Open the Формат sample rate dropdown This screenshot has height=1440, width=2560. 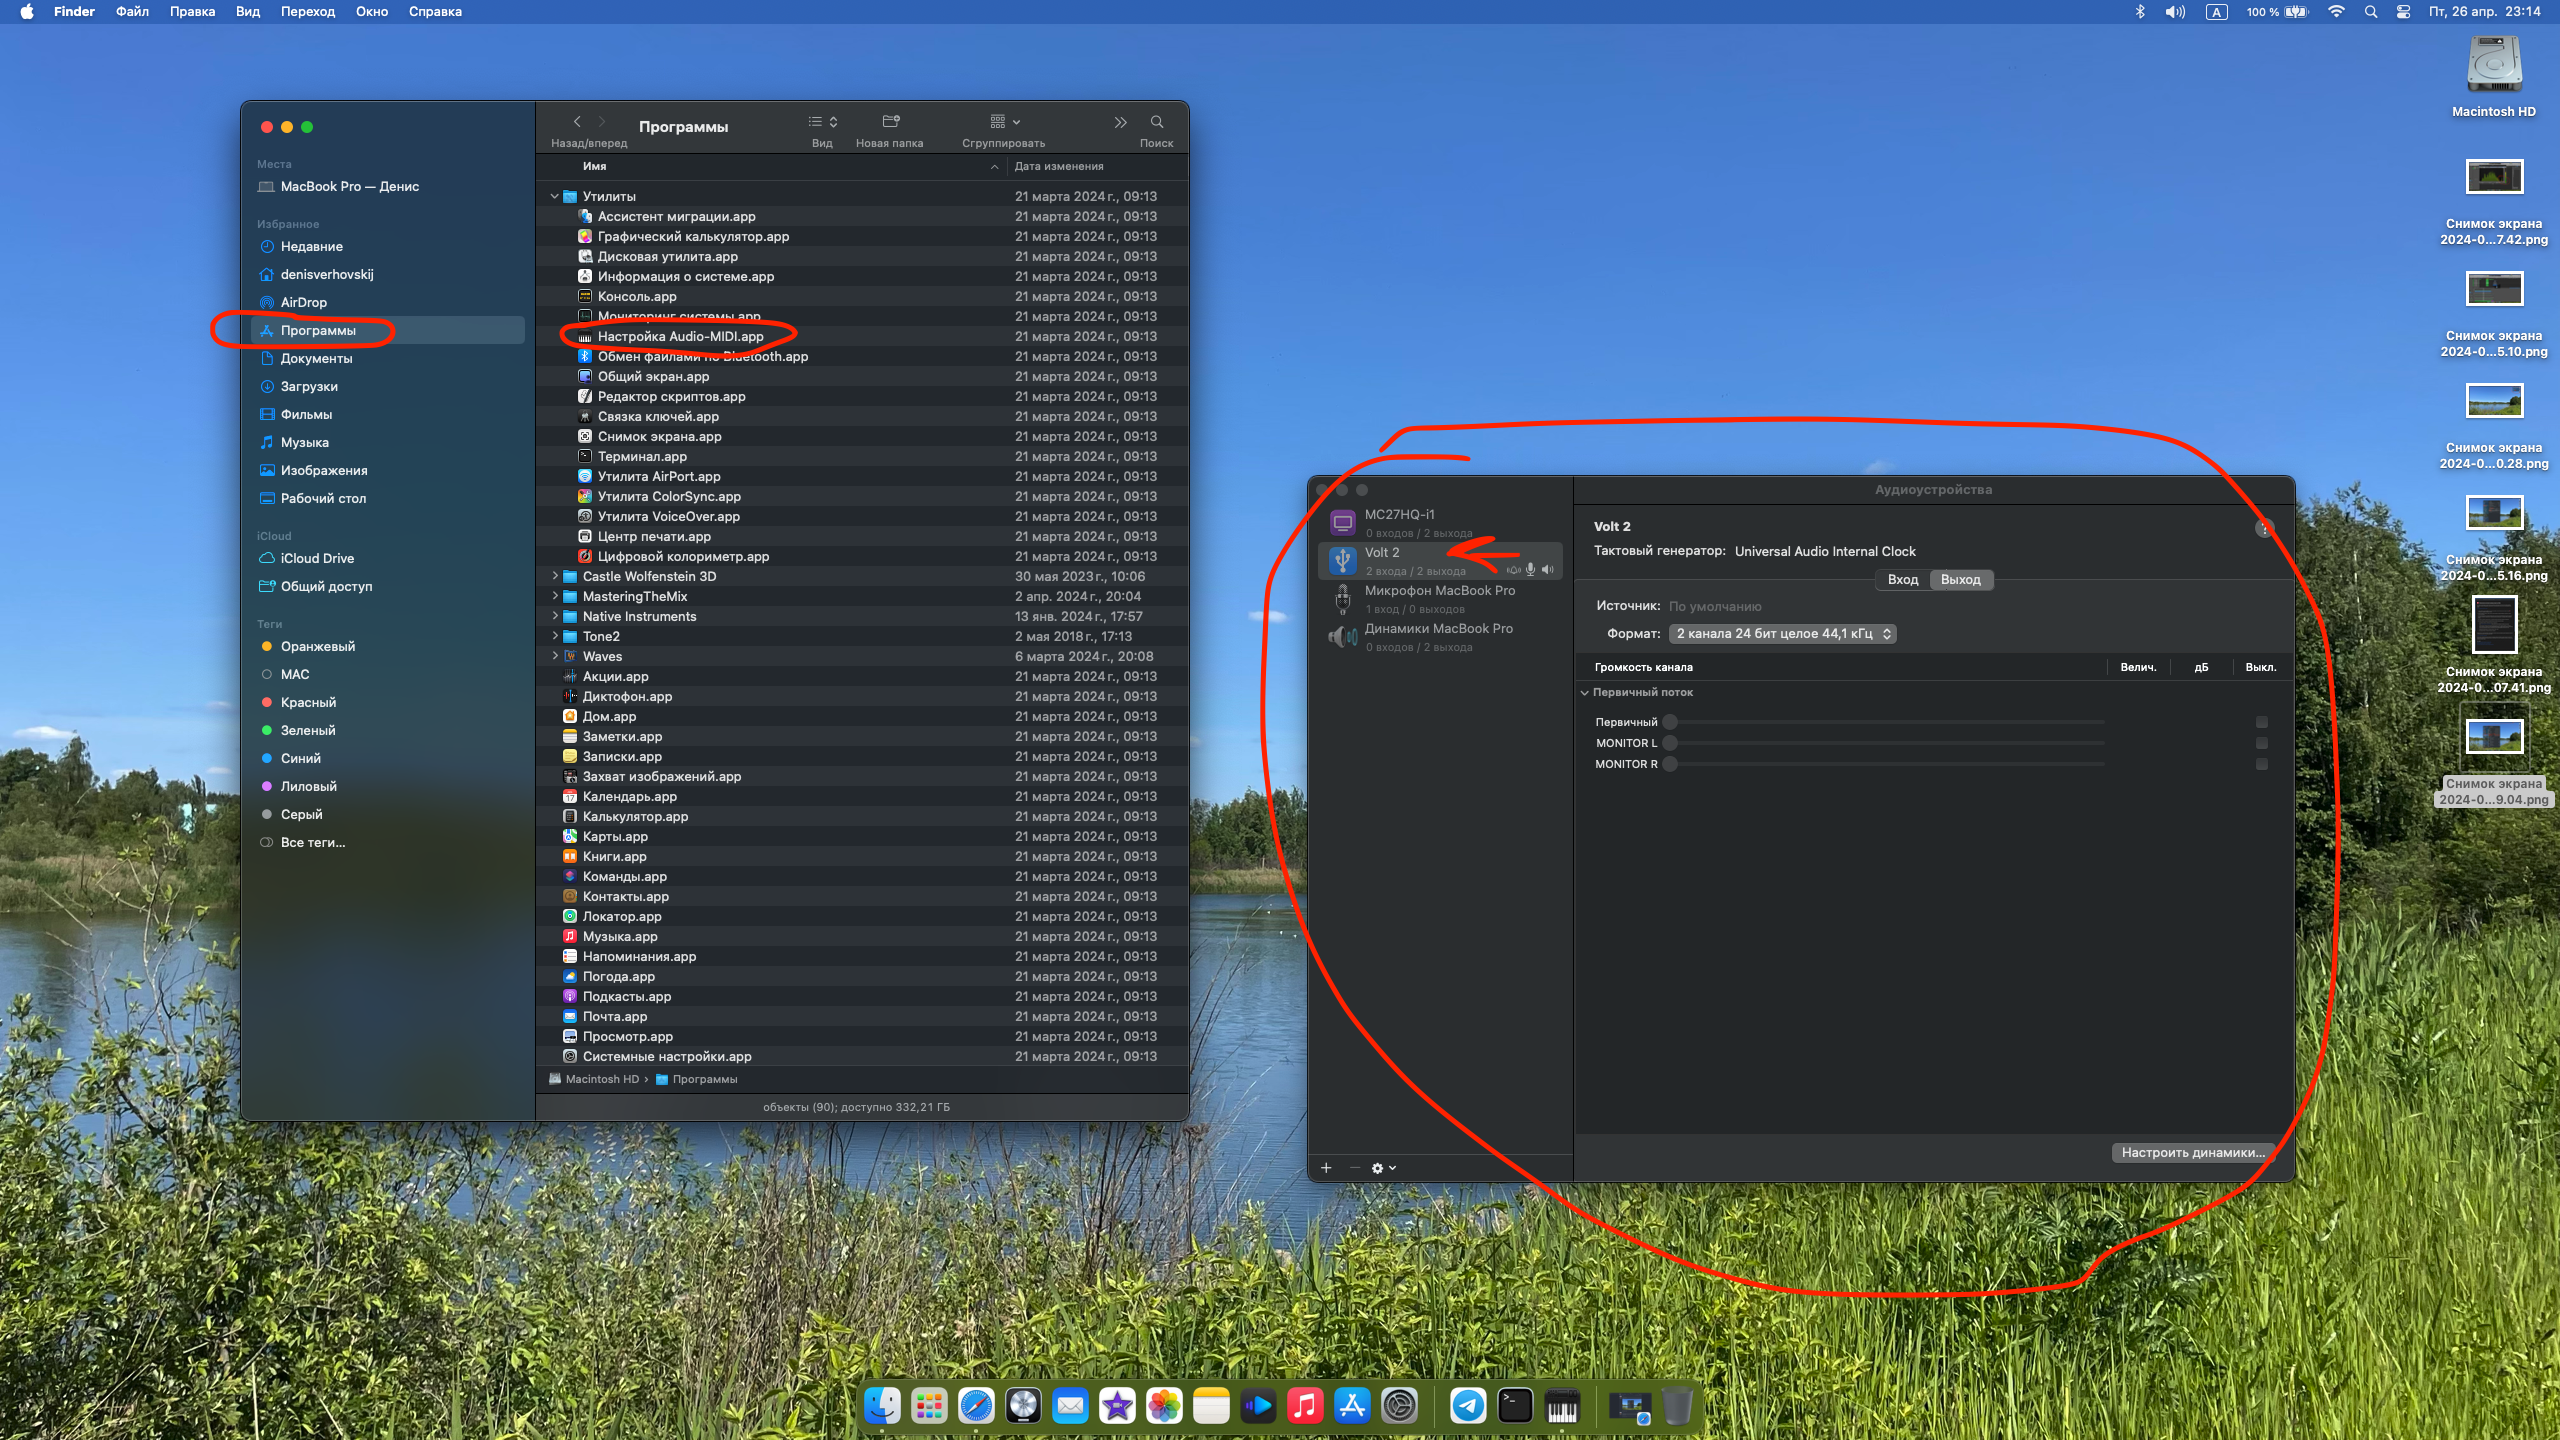click(1782, 634)
